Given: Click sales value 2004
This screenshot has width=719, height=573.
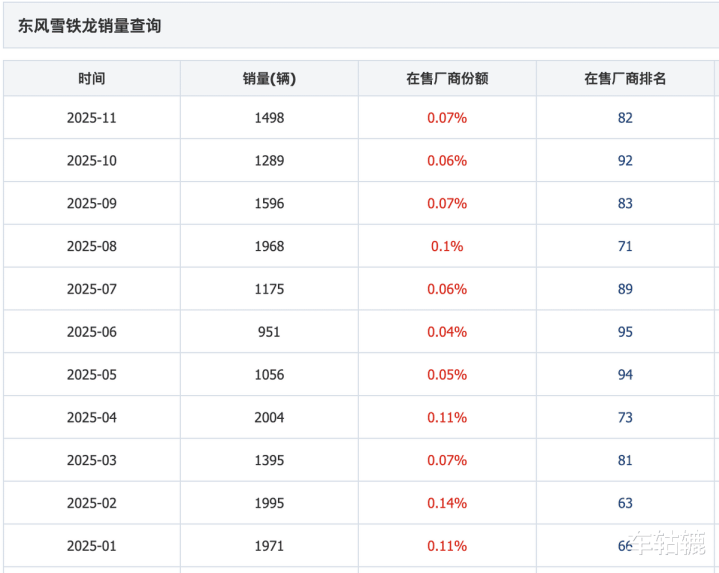Looking at the screenshot, I should click(269, 417).
